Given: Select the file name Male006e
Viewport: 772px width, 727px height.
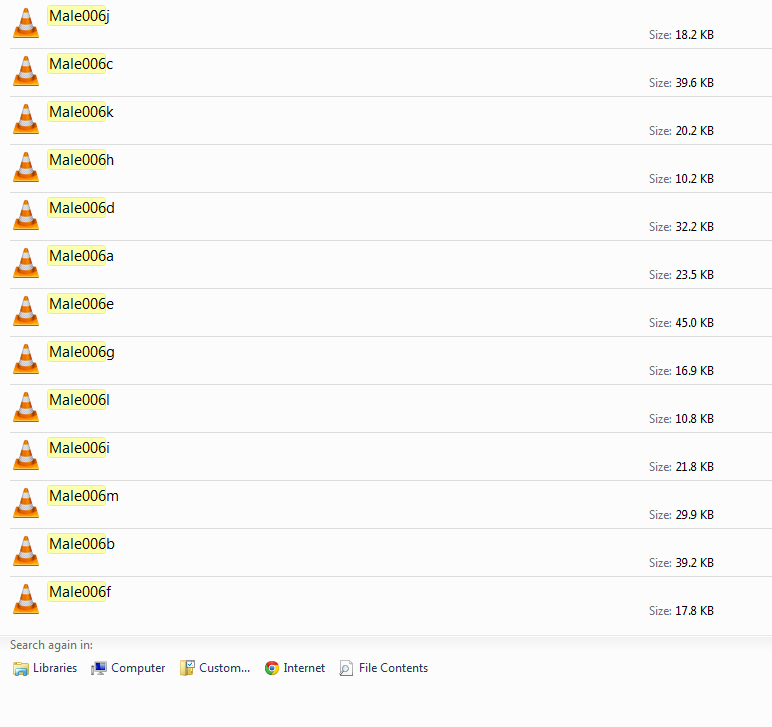Looking at the screenshot, I should coord(81,304).
